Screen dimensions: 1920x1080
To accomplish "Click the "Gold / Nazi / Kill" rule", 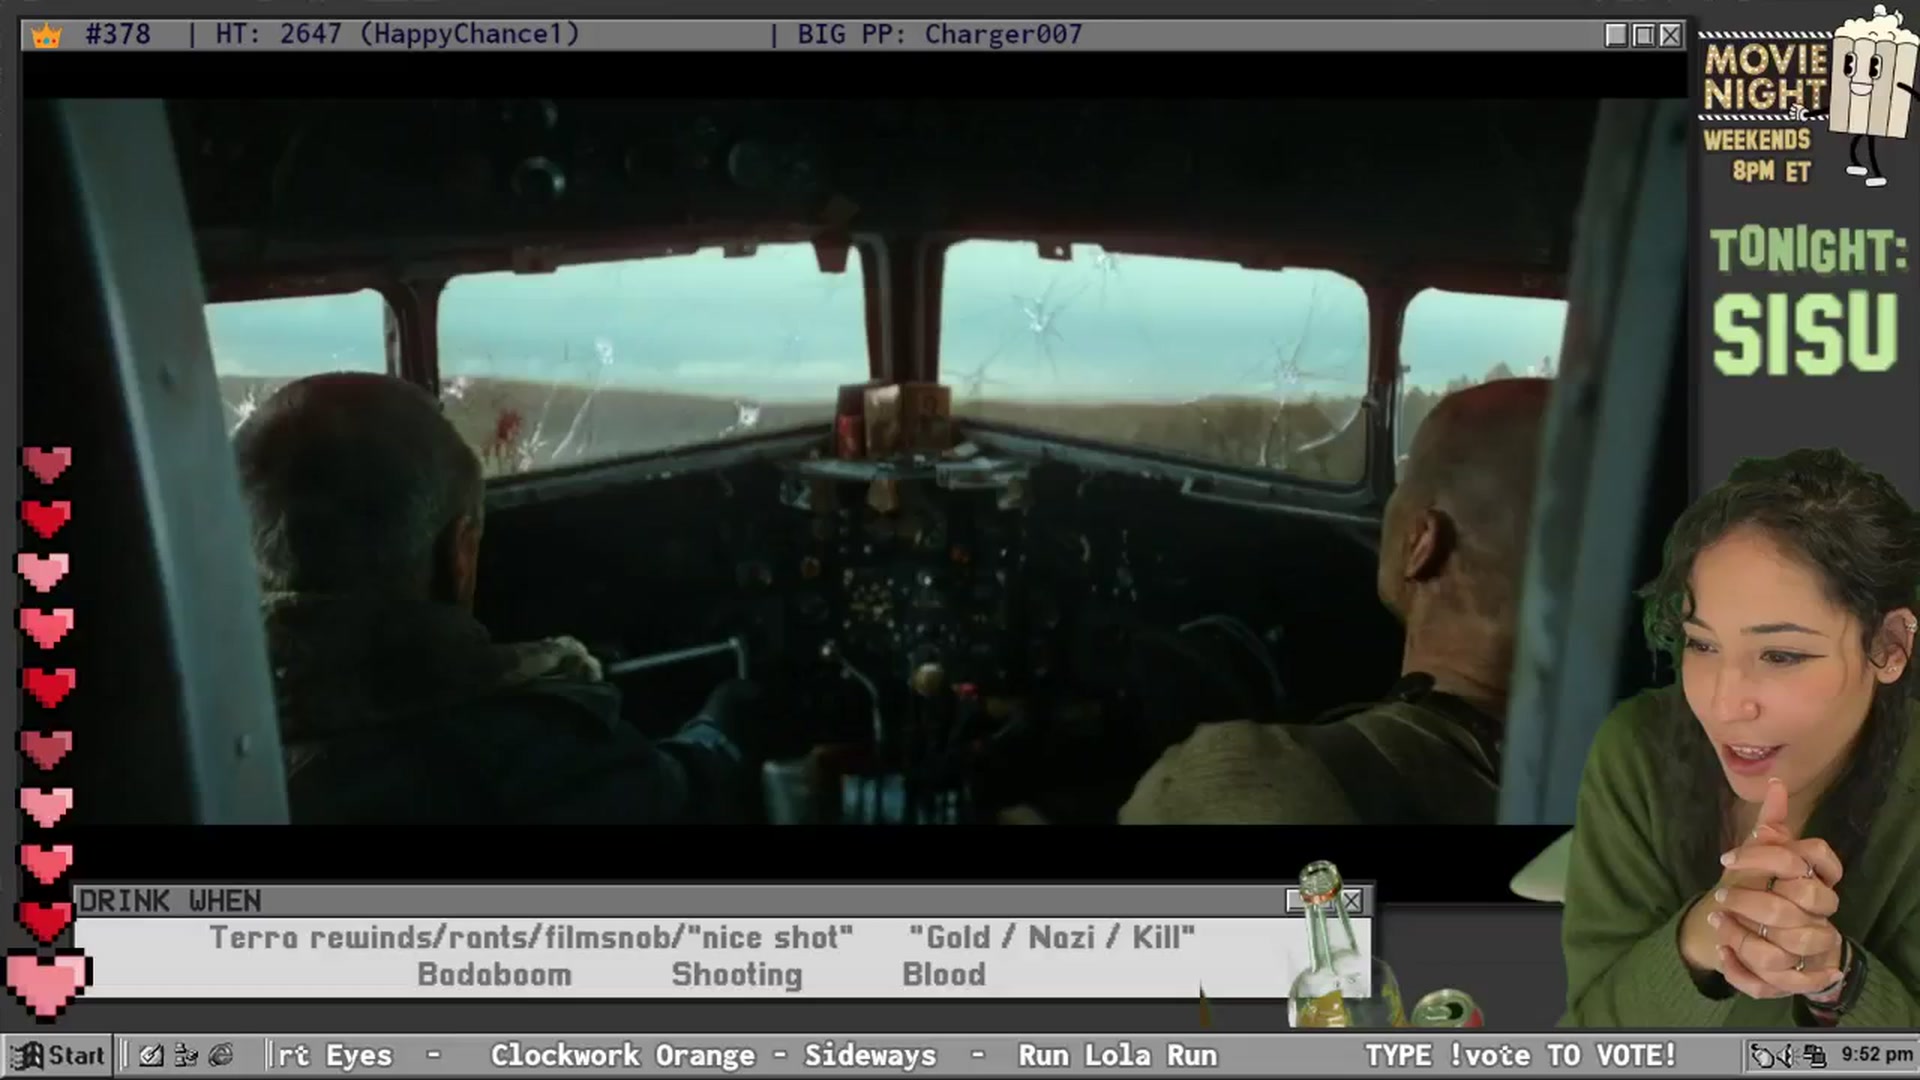I will pyautogui.click(x=1052, y=938).
